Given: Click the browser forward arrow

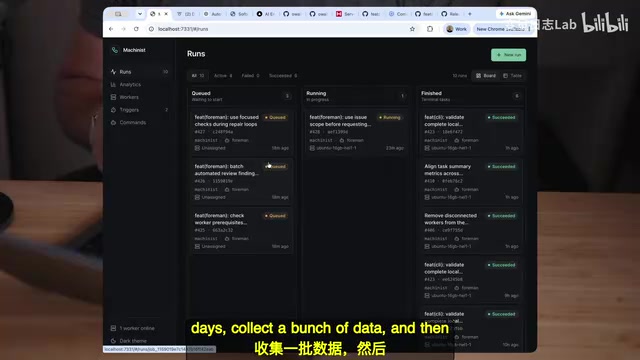Looking at the screenshot, I should point(123,29).
